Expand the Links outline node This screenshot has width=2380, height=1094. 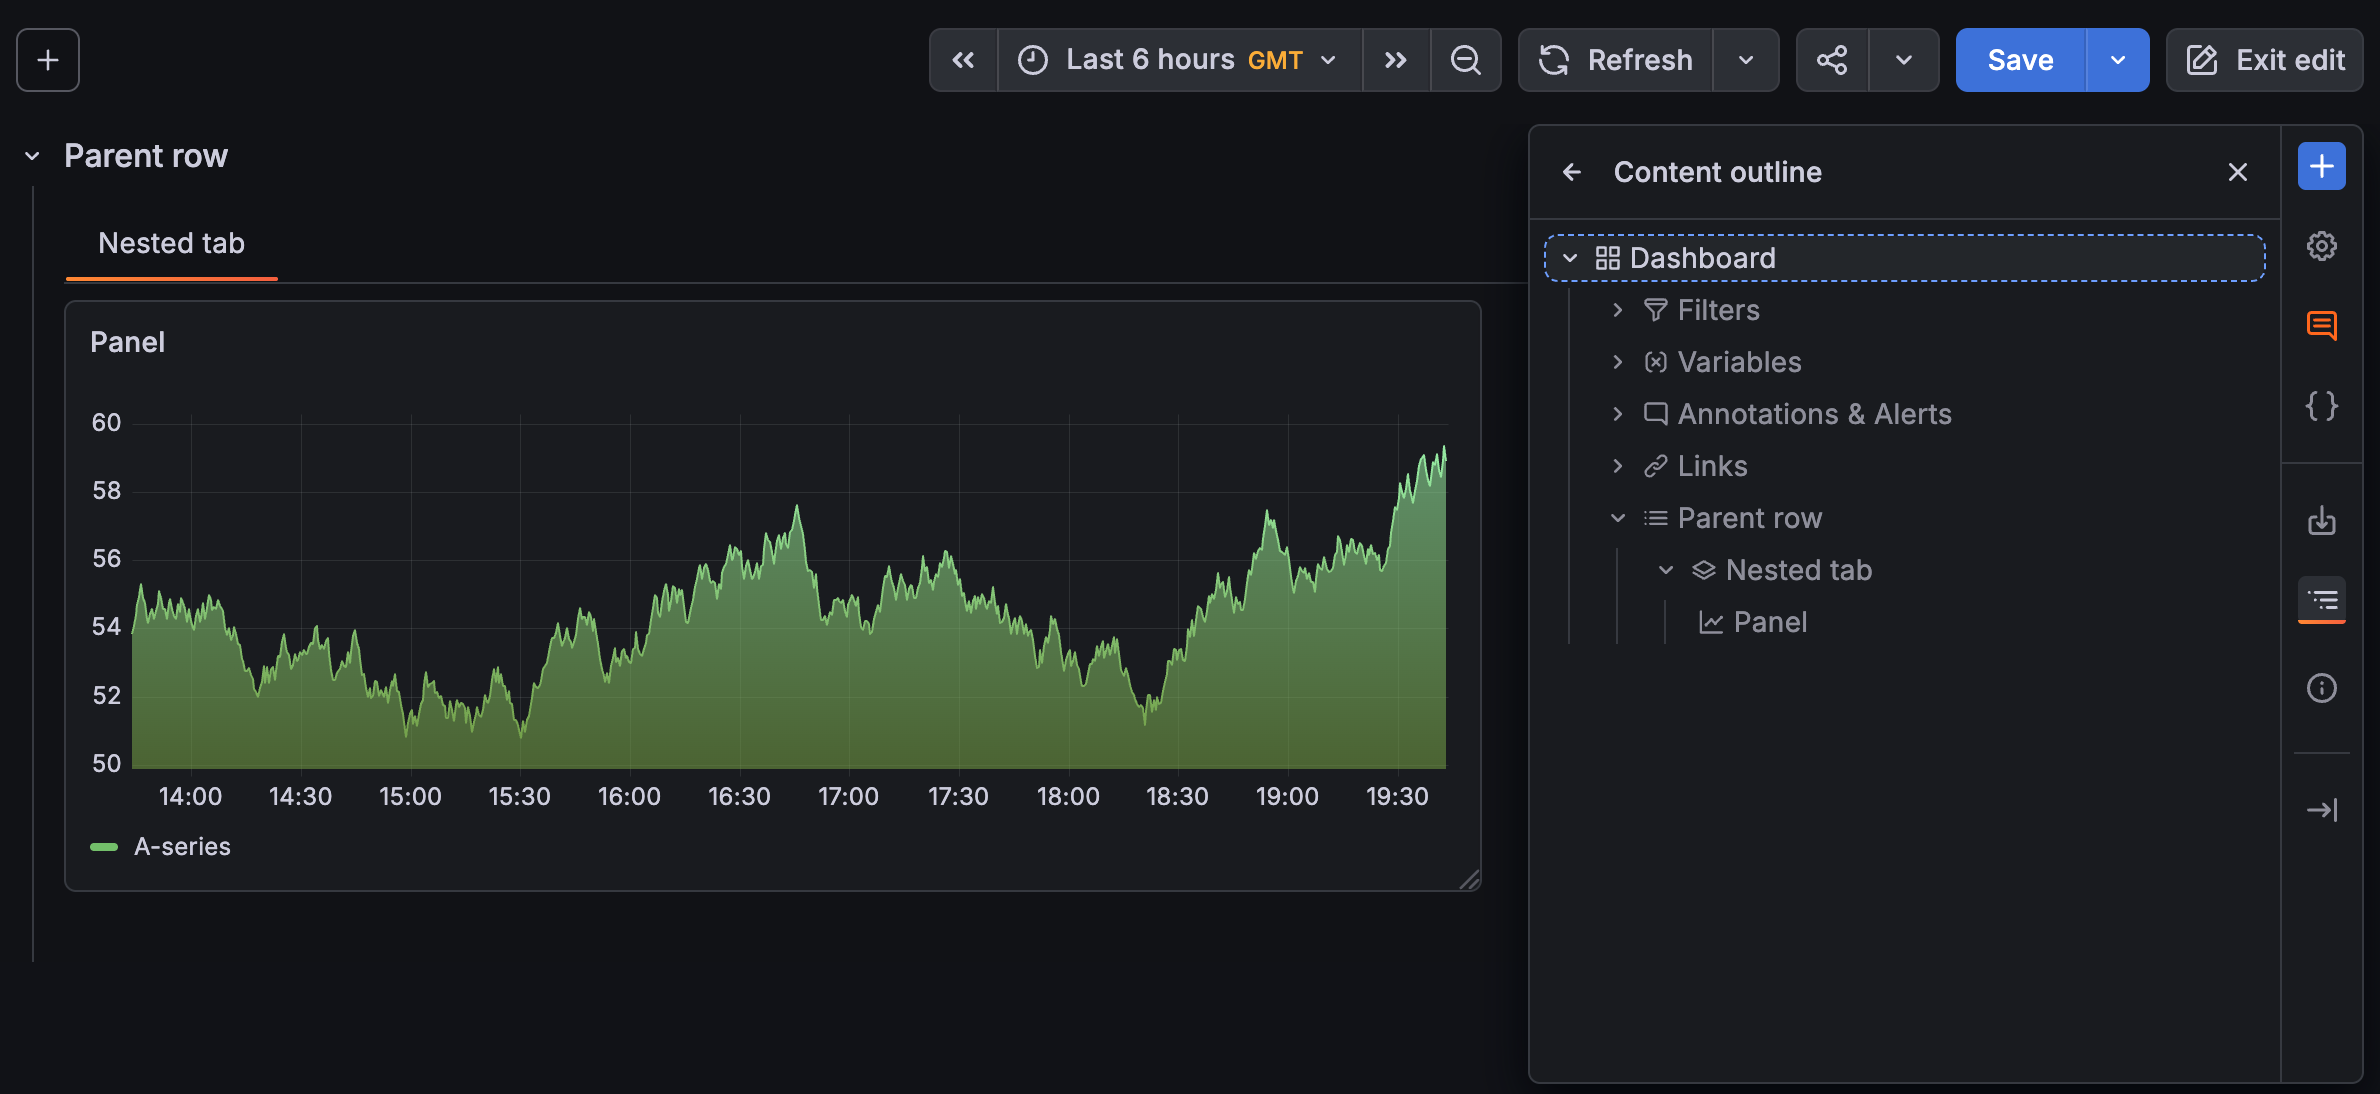coord(1618,466)
